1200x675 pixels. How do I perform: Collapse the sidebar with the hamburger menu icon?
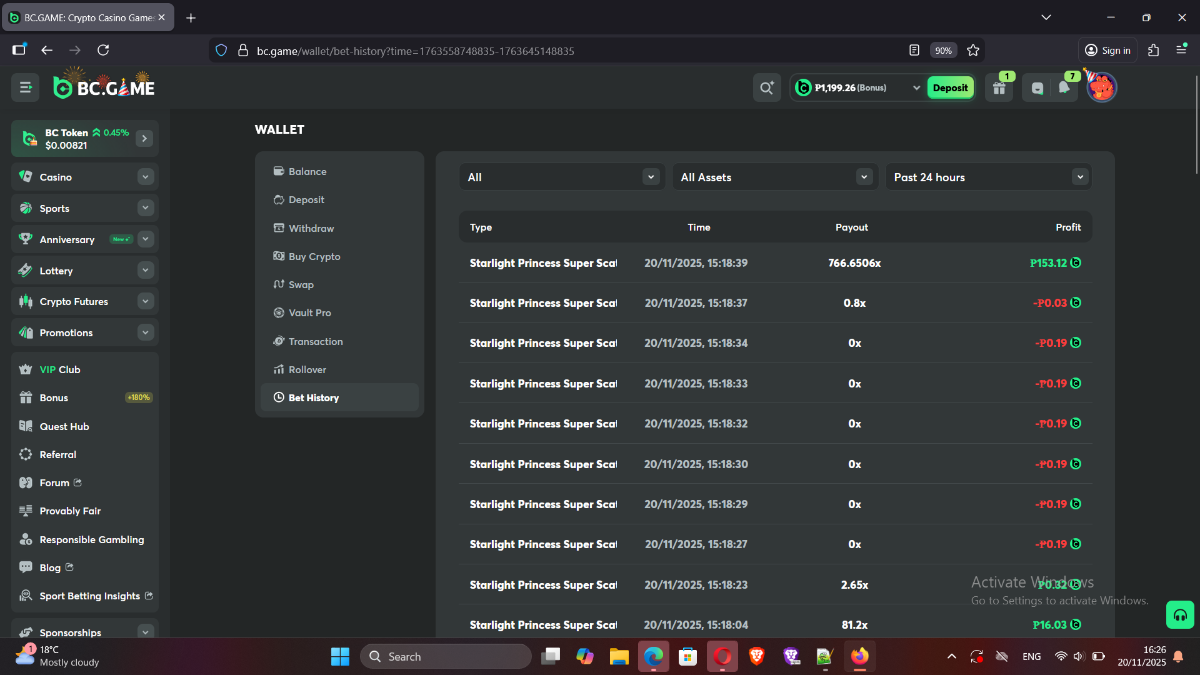click(25, 88)
